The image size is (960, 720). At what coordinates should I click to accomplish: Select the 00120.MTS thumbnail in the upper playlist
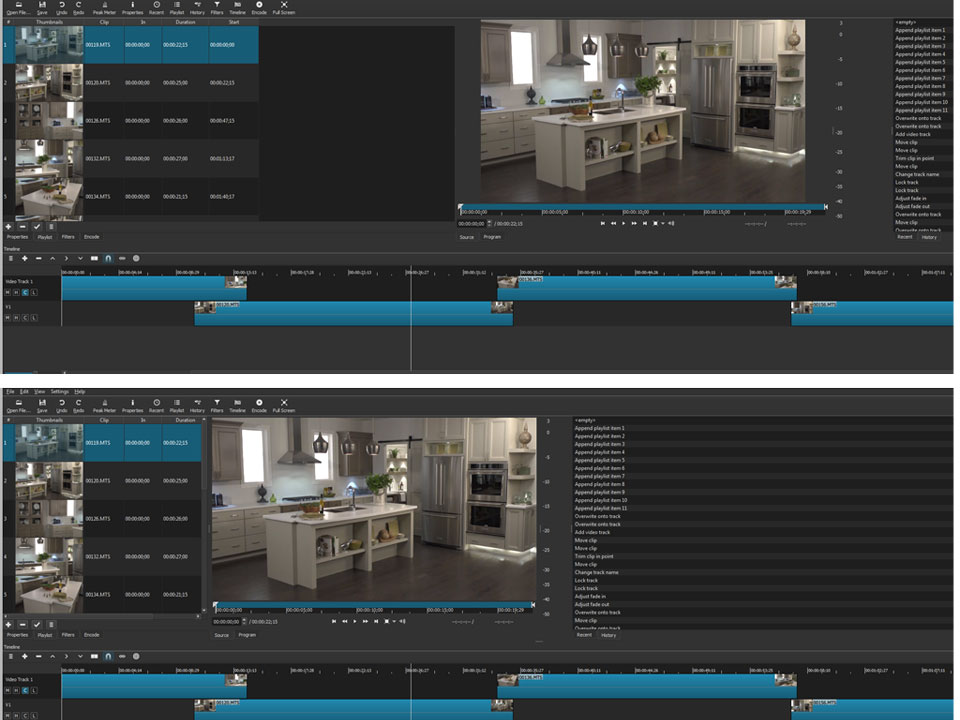pyautogui.click(x=49, y=83)
